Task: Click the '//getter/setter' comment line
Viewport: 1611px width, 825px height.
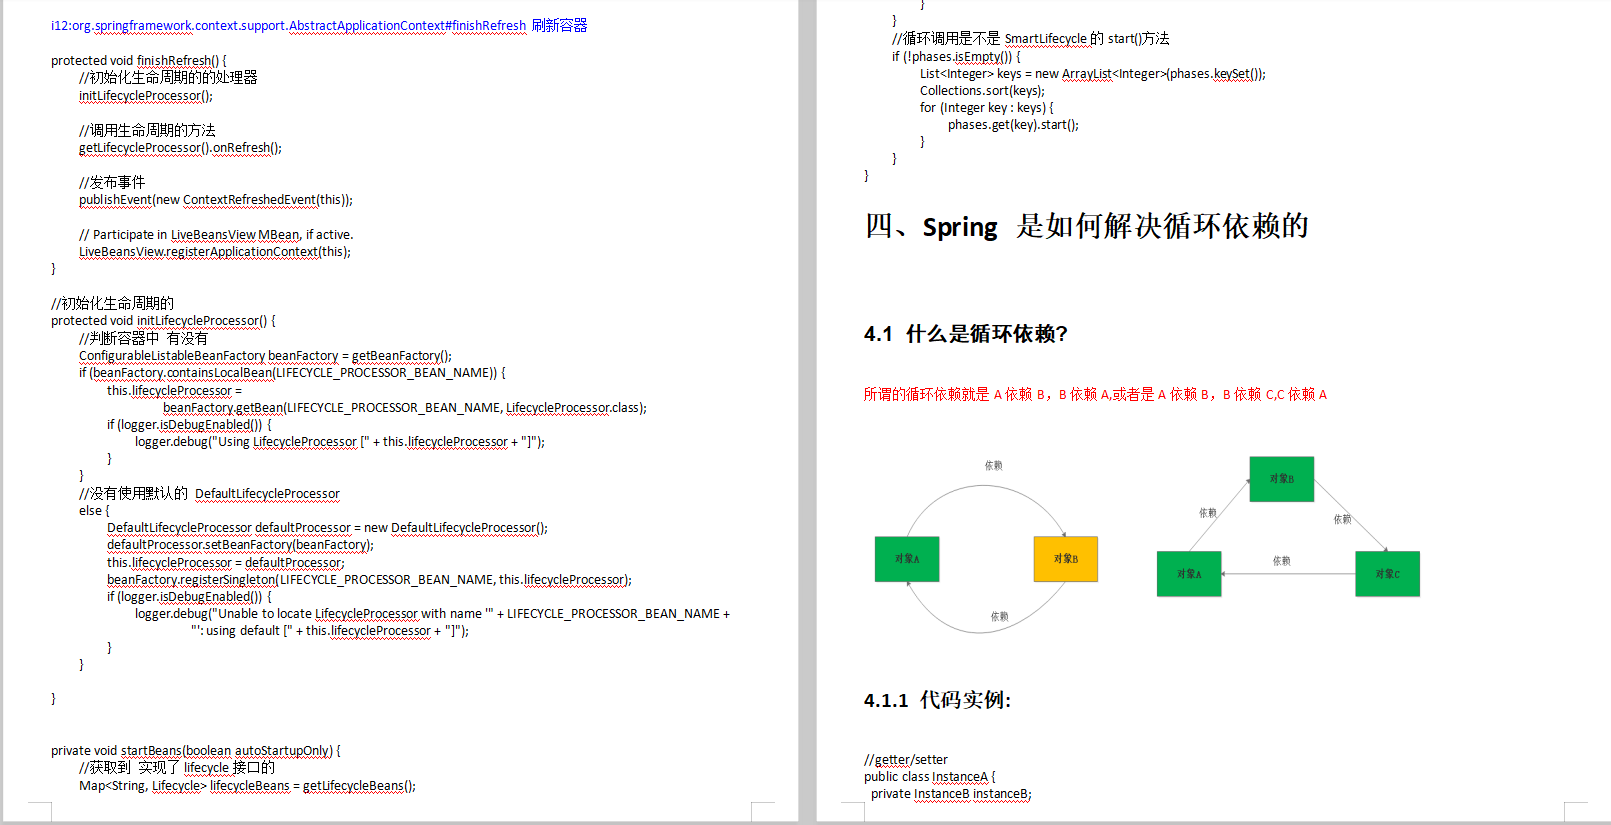Action: click(x=906, y=760)
